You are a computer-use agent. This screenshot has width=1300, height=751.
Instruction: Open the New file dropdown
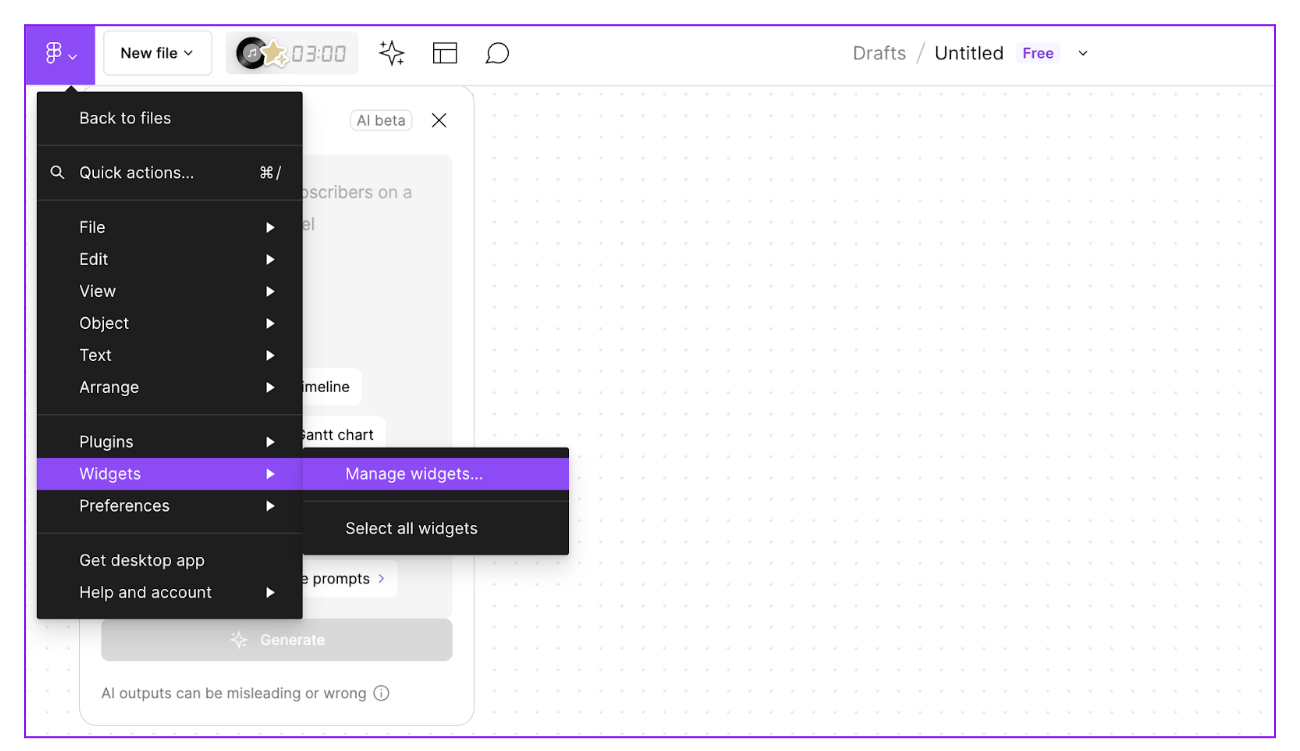pyautogui.click(x=157, y=52)
